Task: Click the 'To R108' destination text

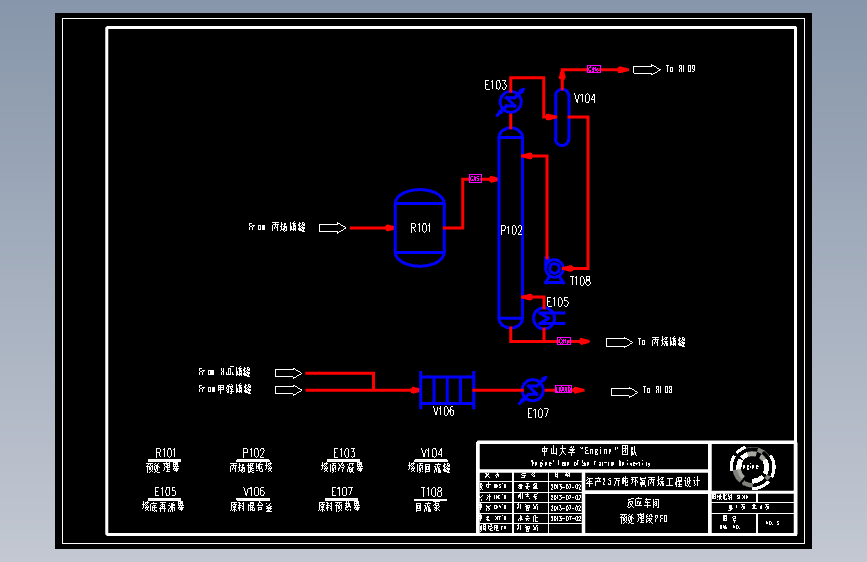Action: [x=657, y=390]
